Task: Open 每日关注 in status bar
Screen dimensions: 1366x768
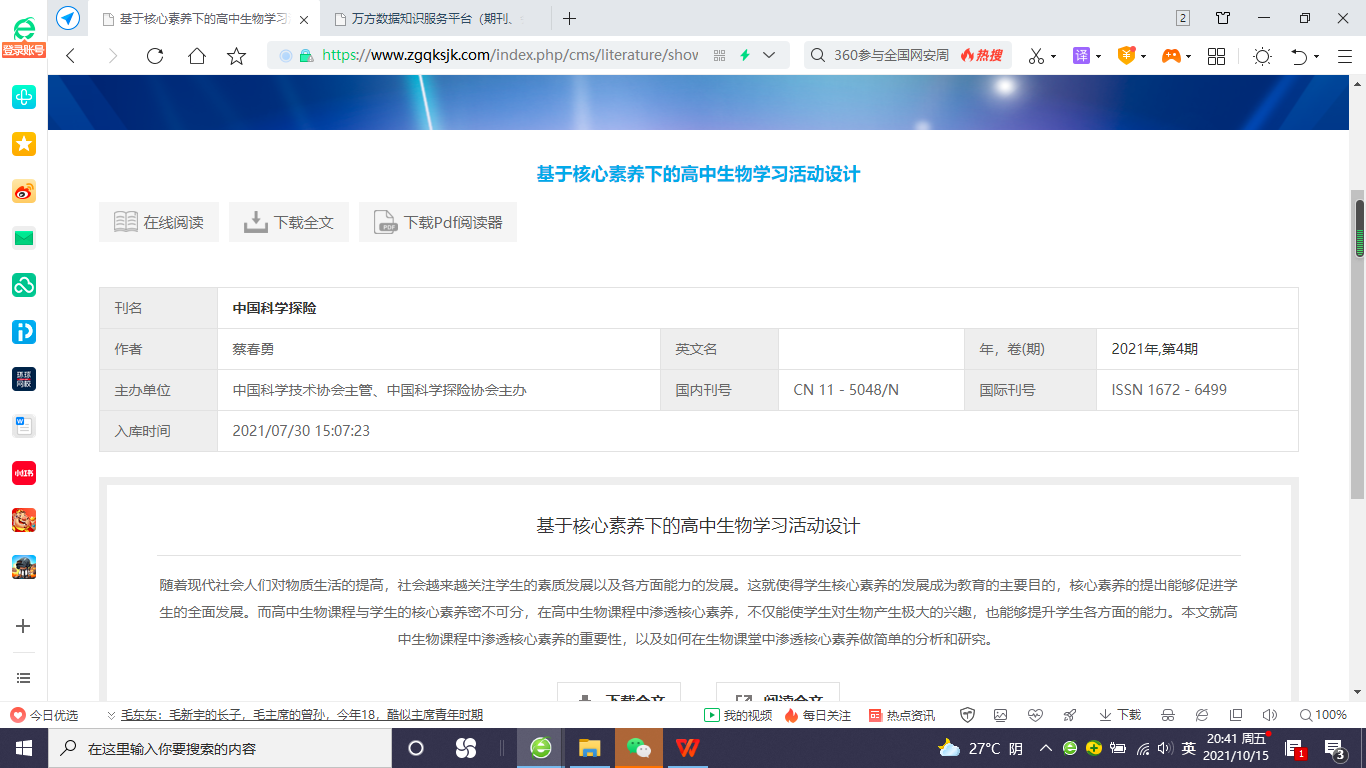Action: [818, 715]
